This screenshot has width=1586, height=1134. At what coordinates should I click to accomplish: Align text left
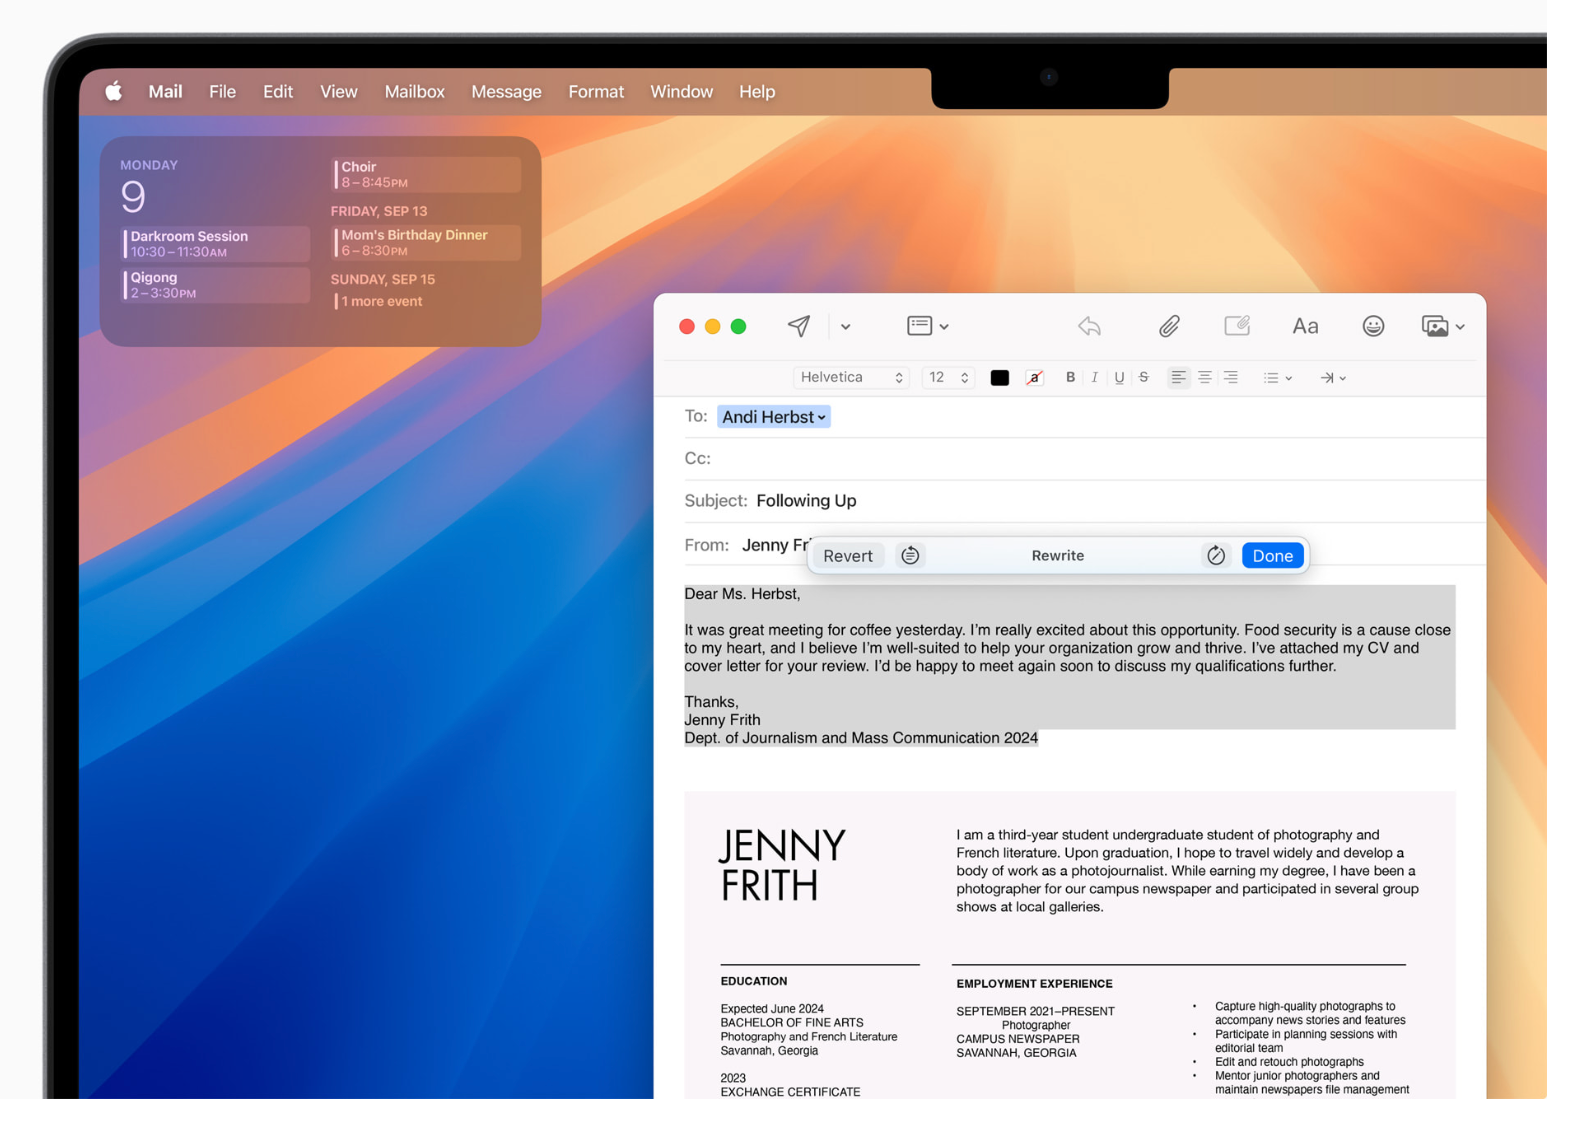[x=1179, y=377]
